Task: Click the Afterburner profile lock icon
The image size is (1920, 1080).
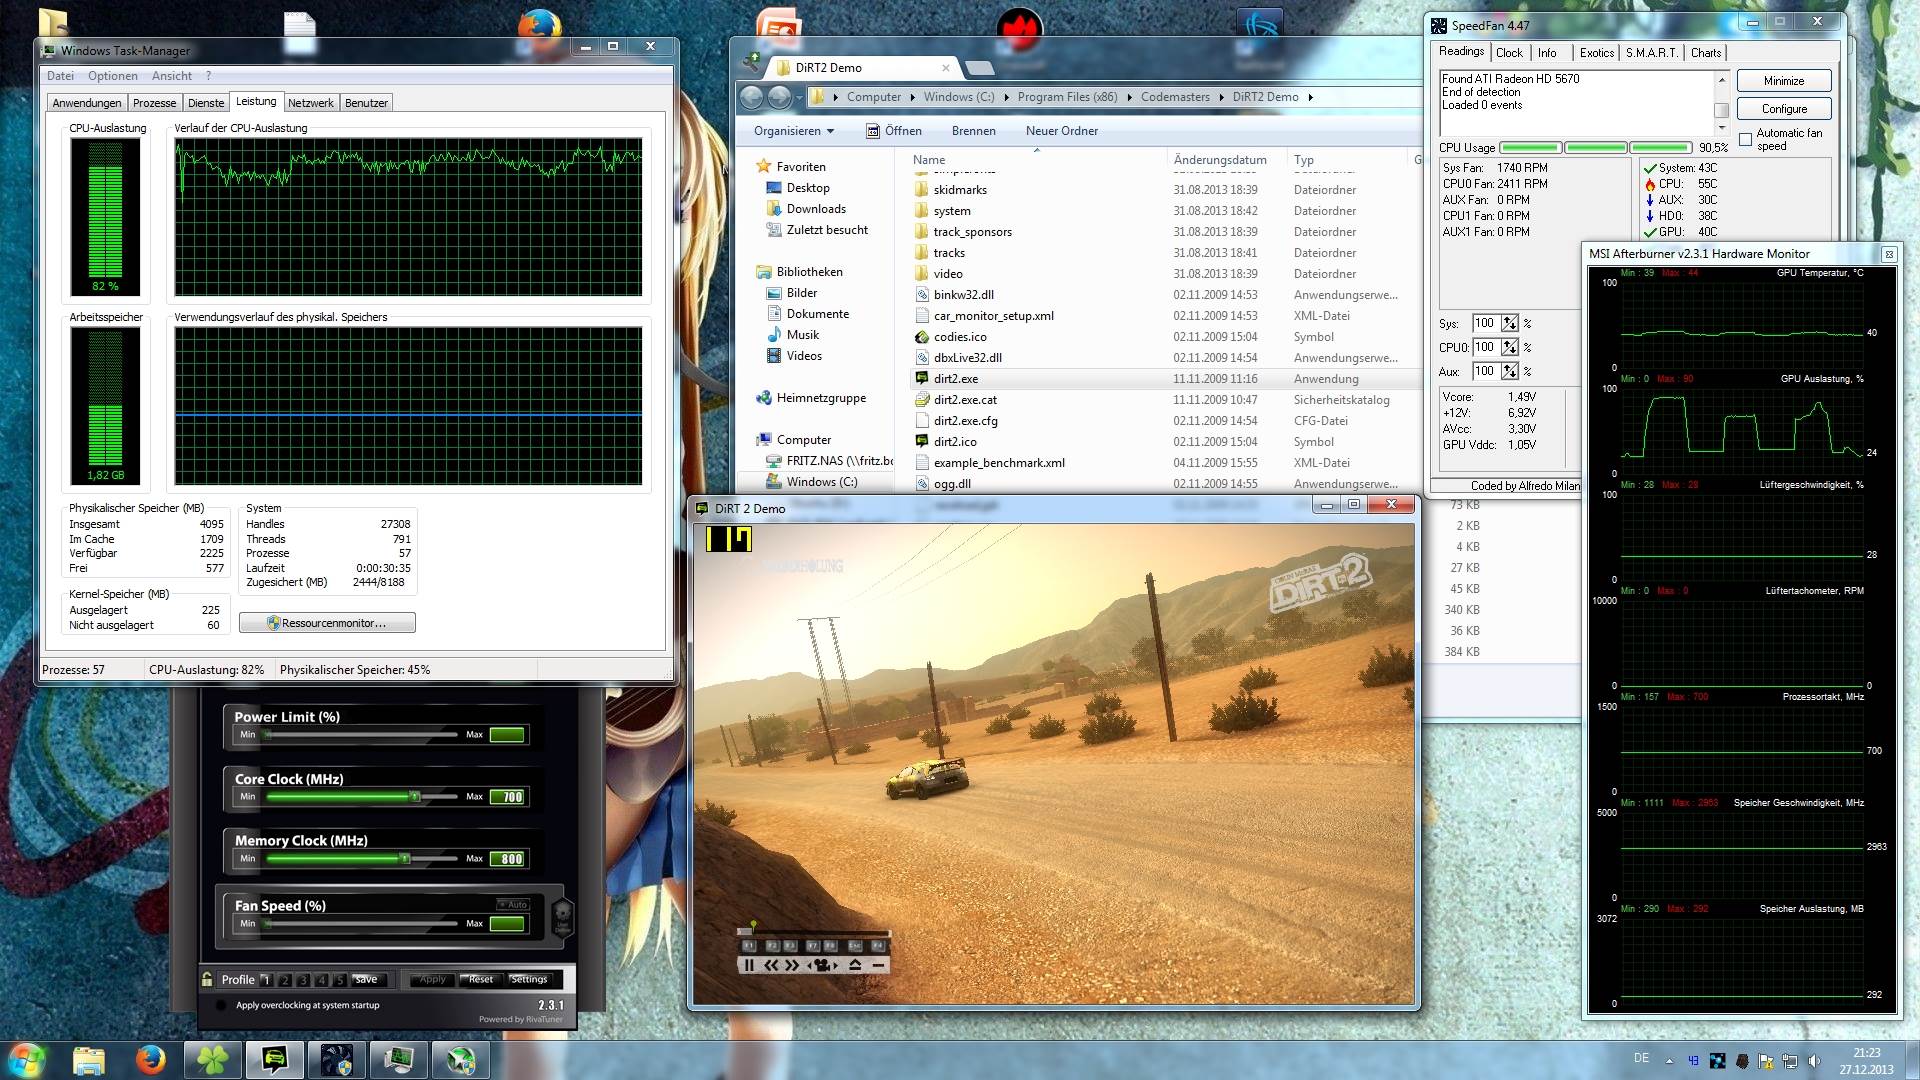Action: (x=207, y=980)
